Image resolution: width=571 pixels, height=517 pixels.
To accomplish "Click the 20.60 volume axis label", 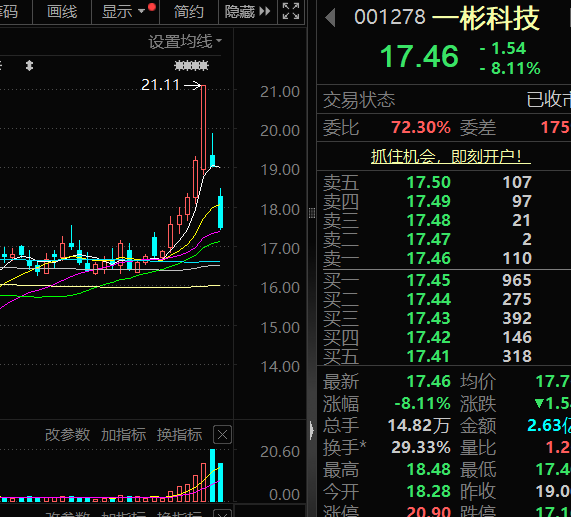I will pos(280,452).
